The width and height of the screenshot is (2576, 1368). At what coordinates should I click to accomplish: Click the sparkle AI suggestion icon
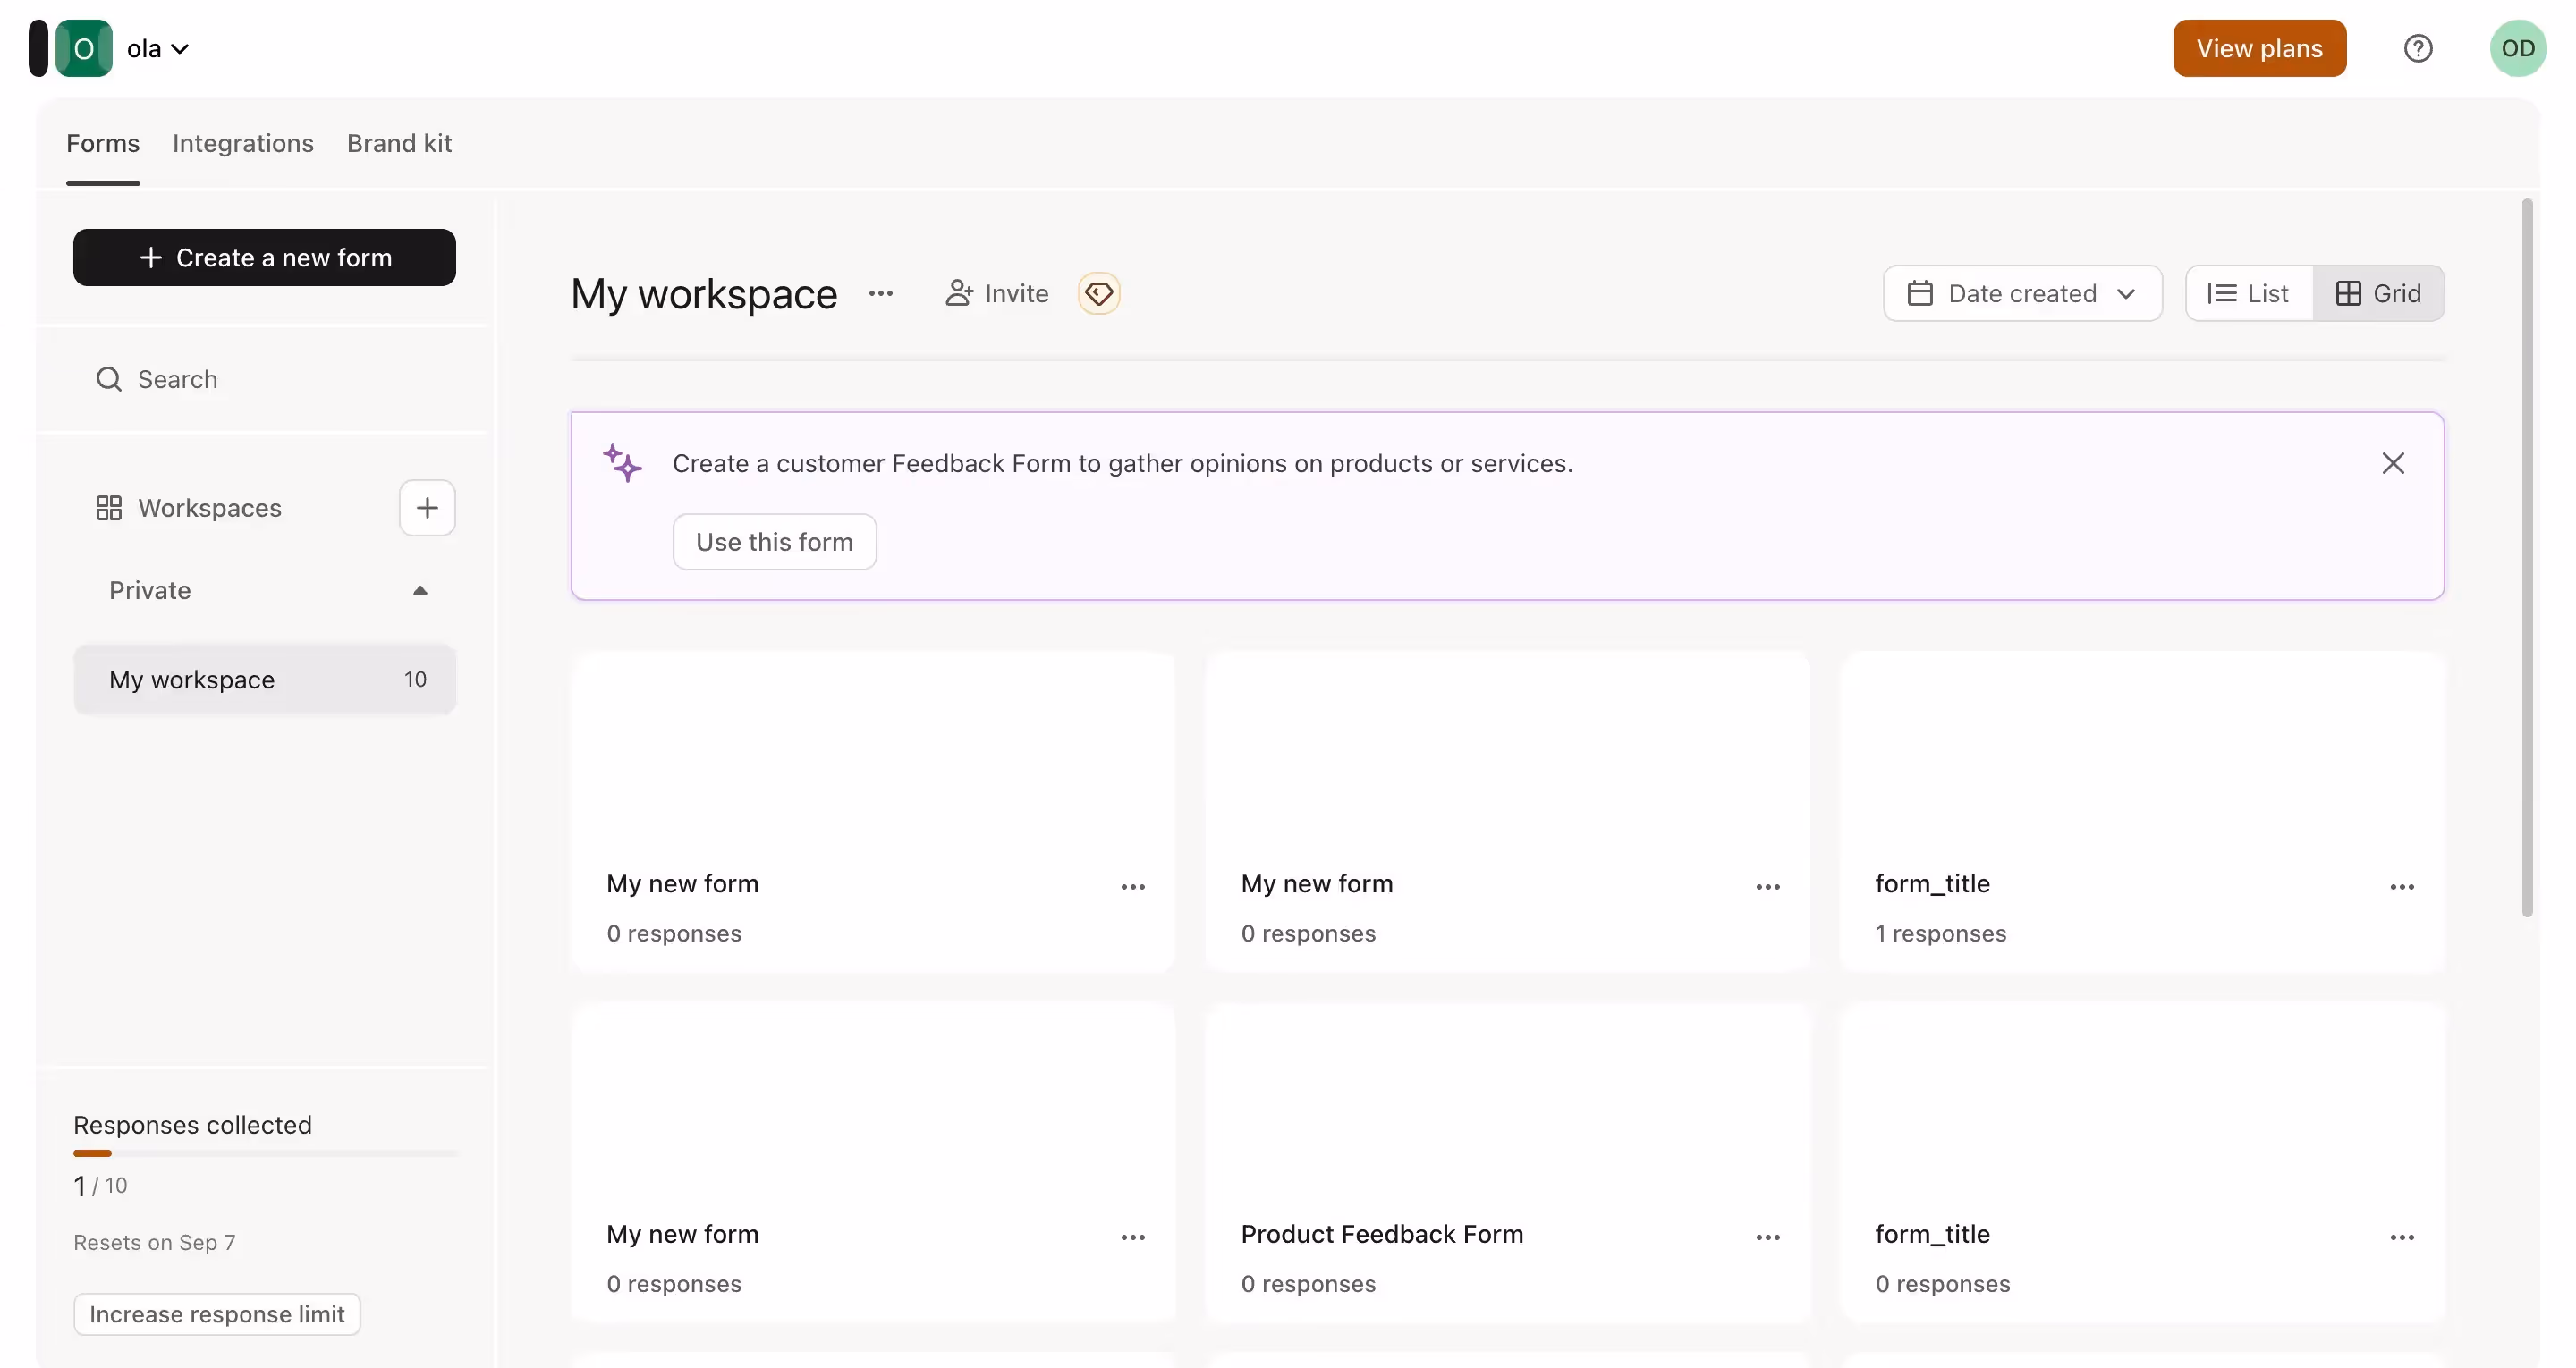point(622,463)
